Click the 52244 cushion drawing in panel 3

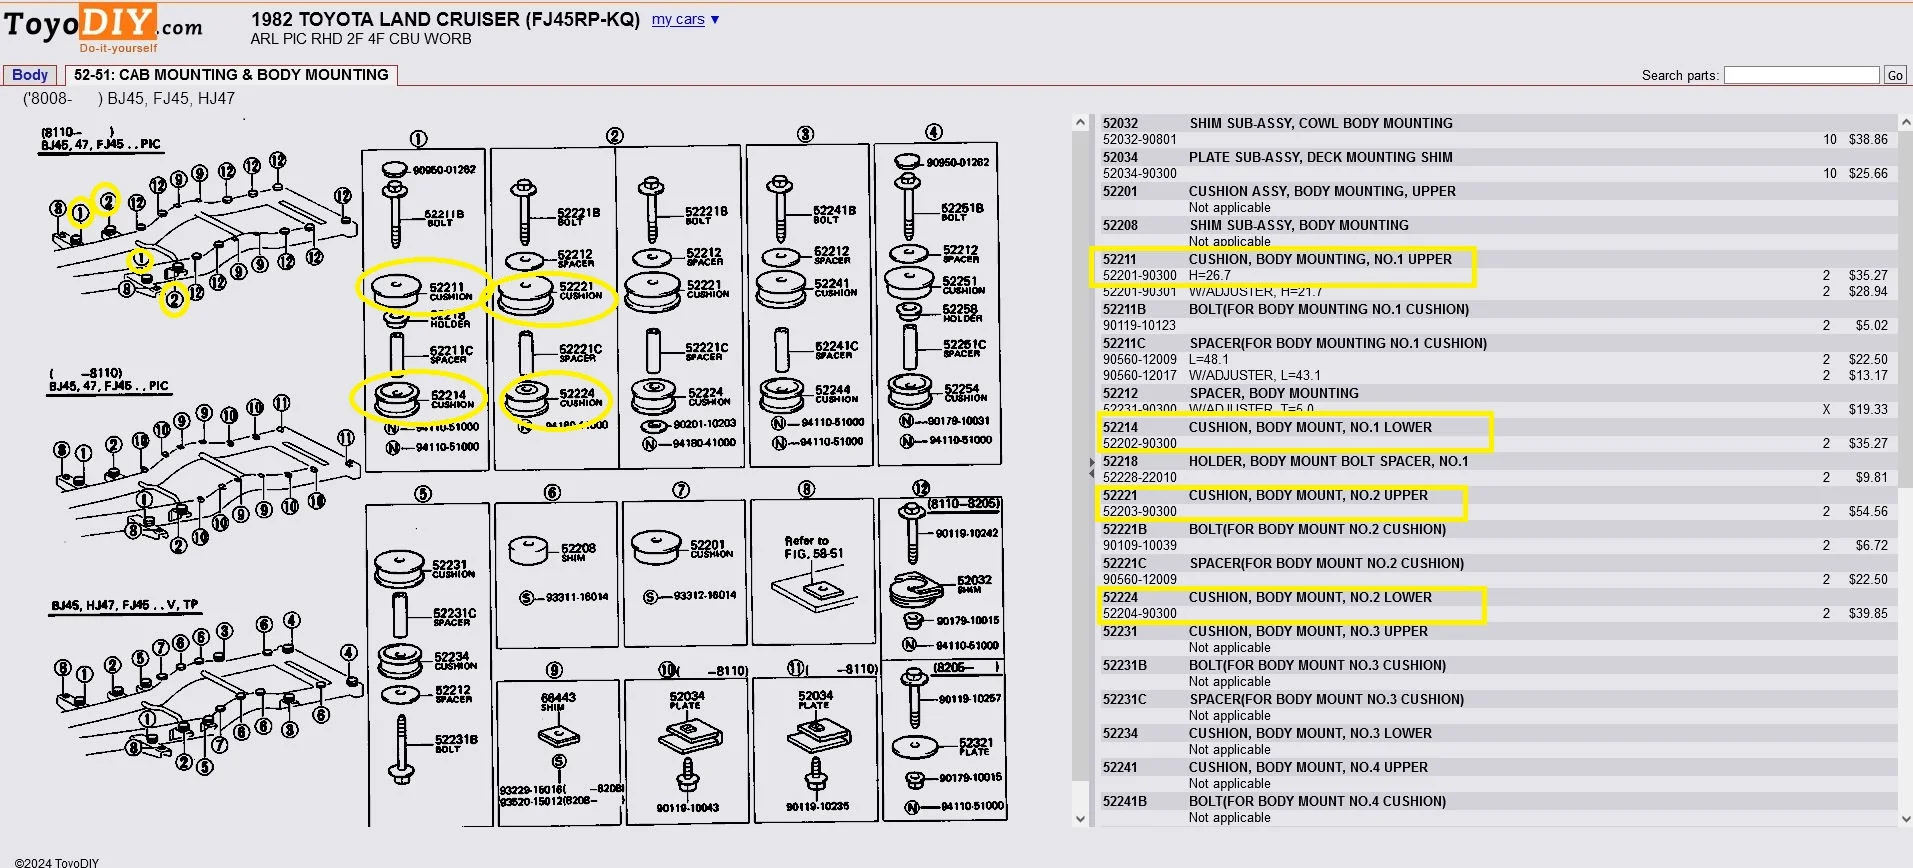click(x=782, y=395)
